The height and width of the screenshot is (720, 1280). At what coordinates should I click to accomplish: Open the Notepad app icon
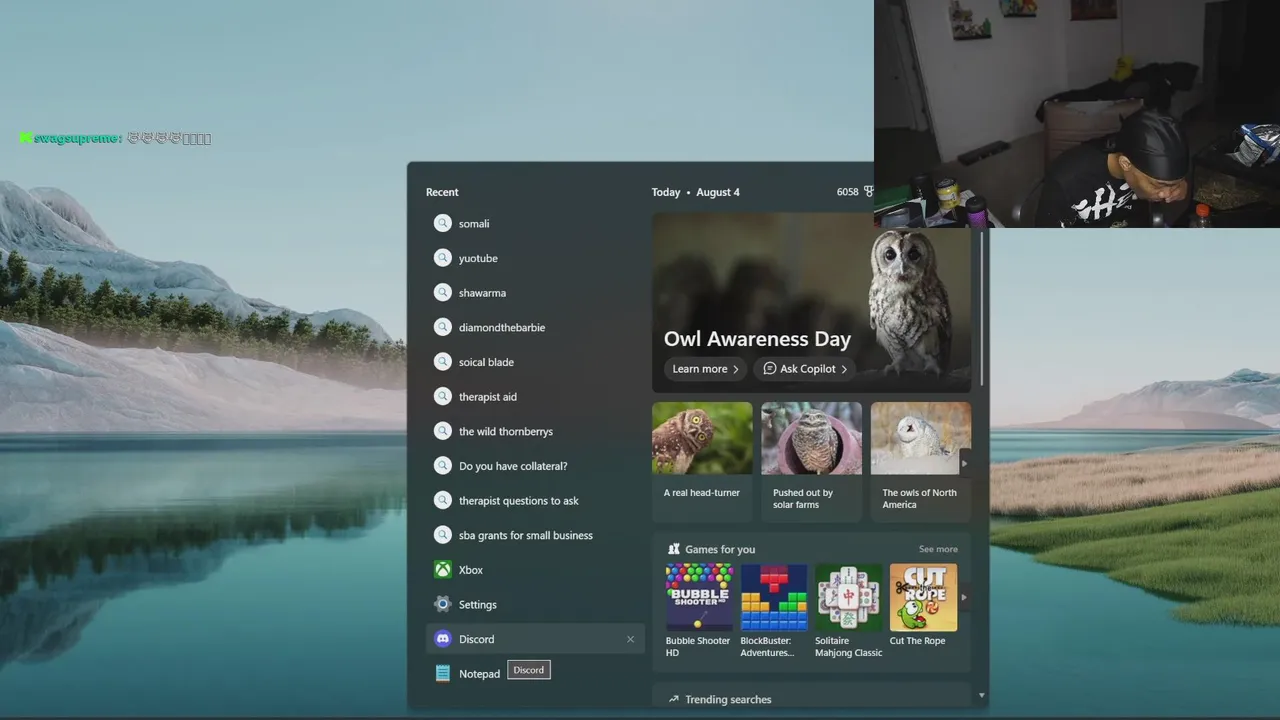coord(442,674)
